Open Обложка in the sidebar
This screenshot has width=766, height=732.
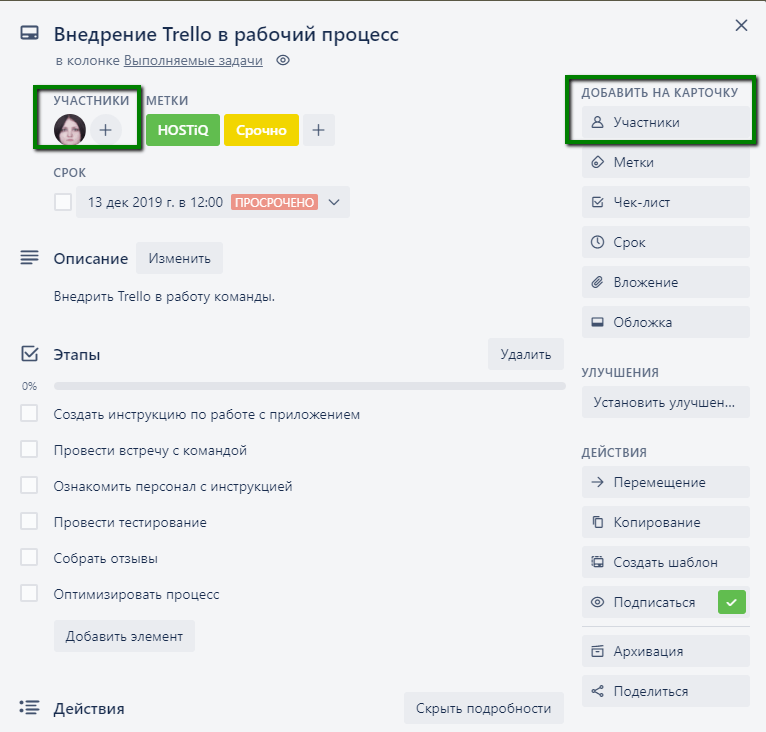pyautogui.click(x=665, y=323)
